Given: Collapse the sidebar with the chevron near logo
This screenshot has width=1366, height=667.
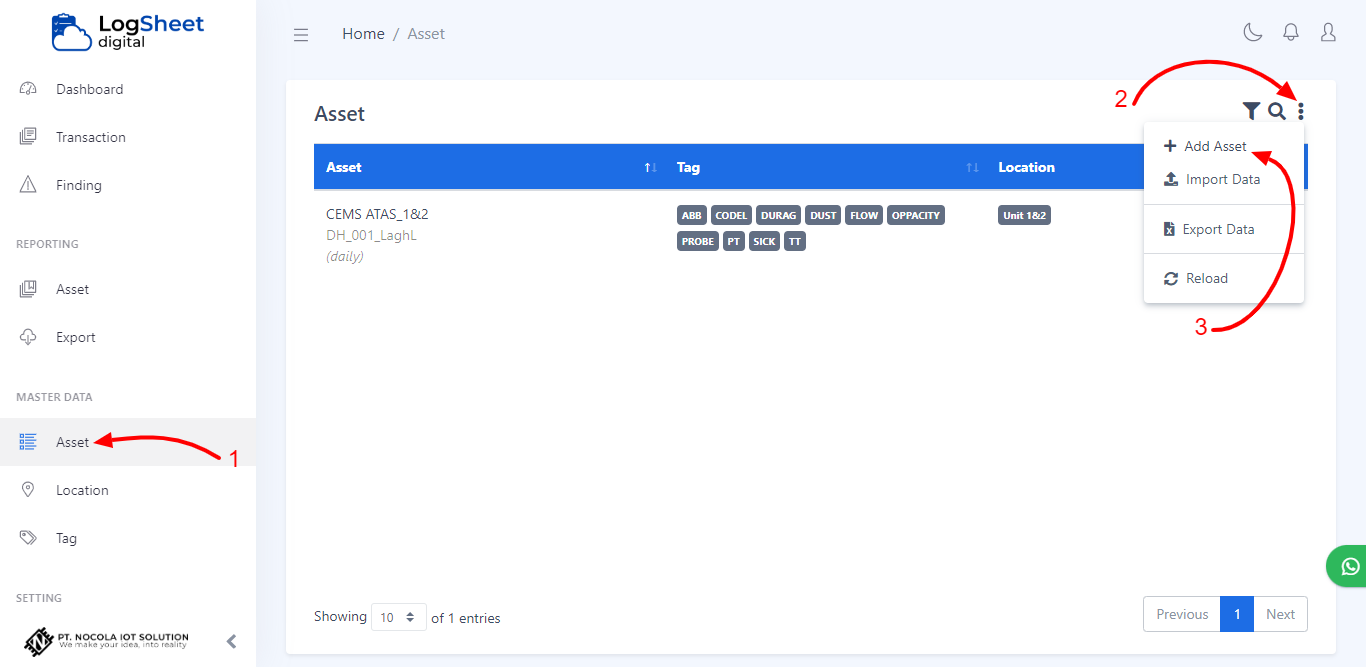Looking at the screenshot, I should 231,642.
